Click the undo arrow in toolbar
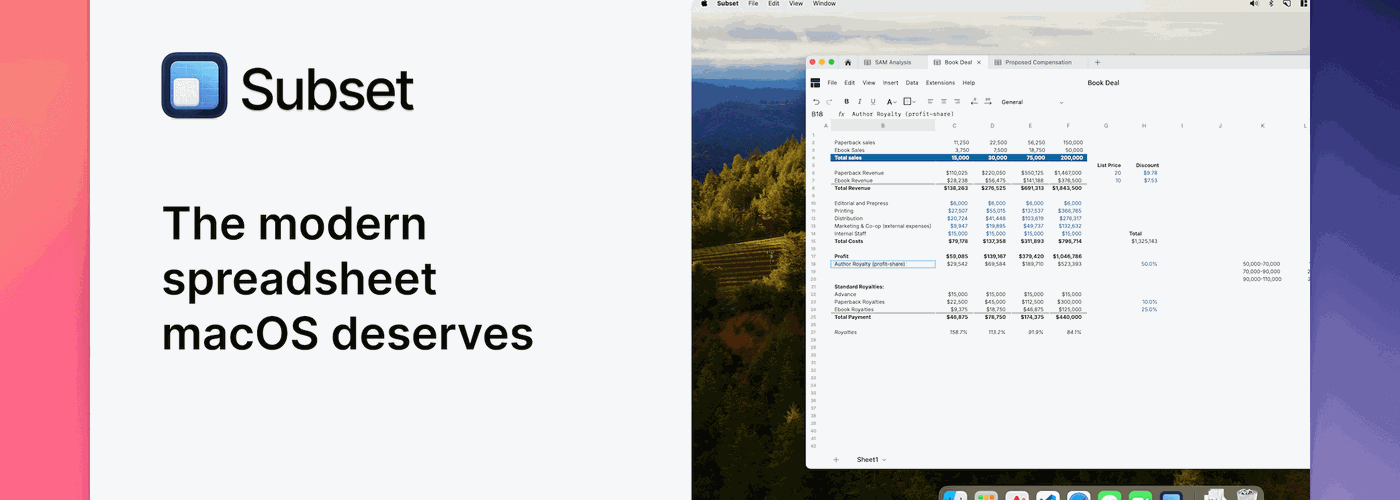The image size is (1400, 500). pos(816,102)
